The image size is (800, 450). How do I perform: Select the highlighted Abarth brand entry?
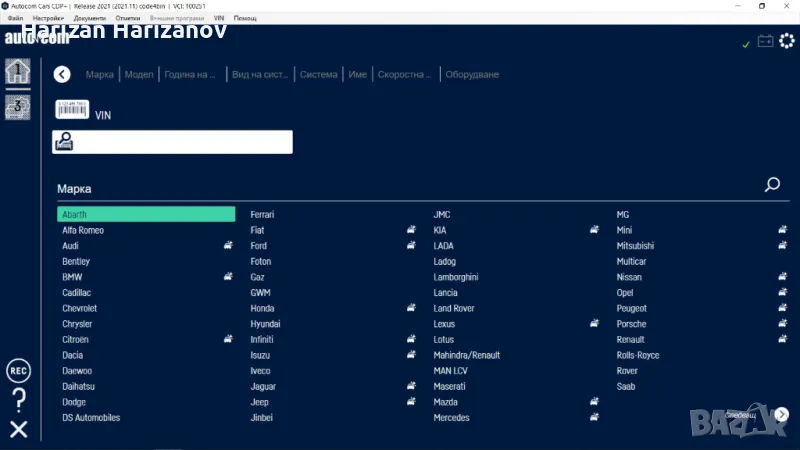click(146, 214)
